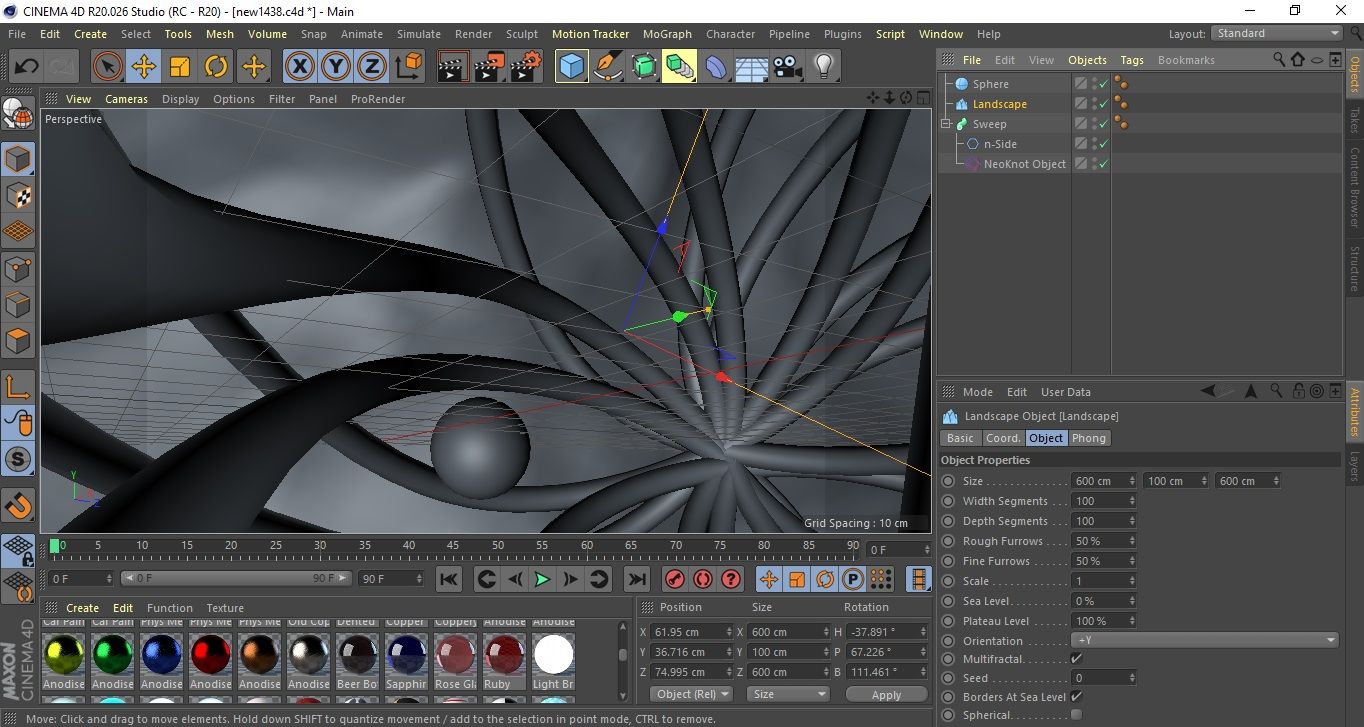The height and width of the screenshot is (727, 1364).
Task: Open the MoGraph menu
Action: tap(666, 34)
